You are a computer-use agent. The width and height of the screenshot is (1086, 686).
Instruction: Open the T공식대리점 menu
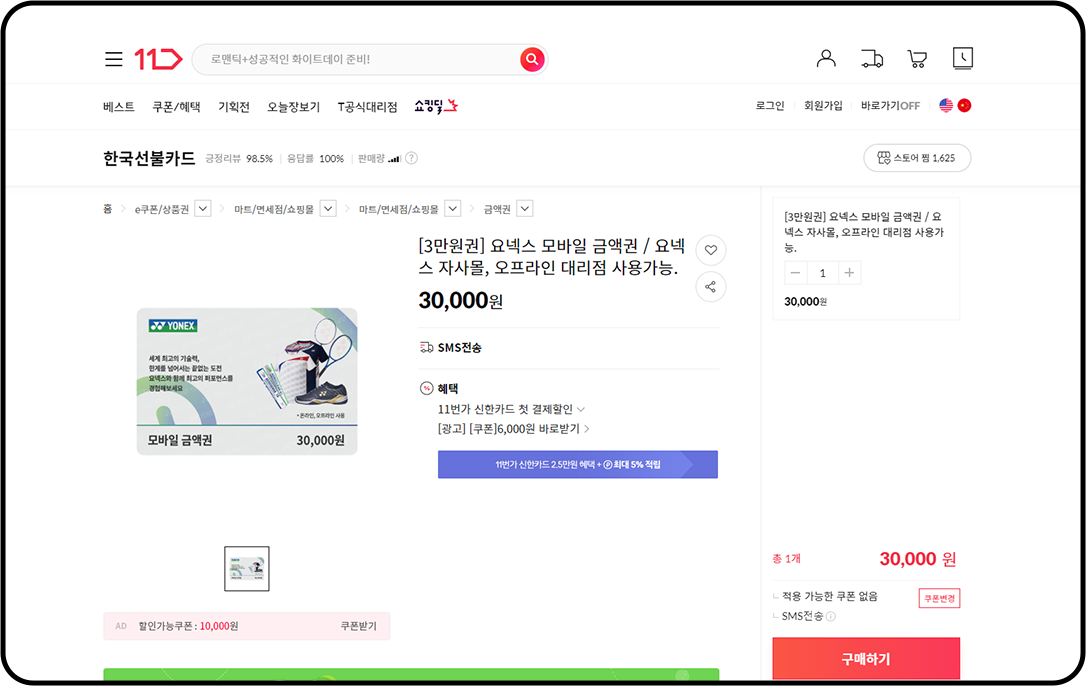(x=367, y=106)
